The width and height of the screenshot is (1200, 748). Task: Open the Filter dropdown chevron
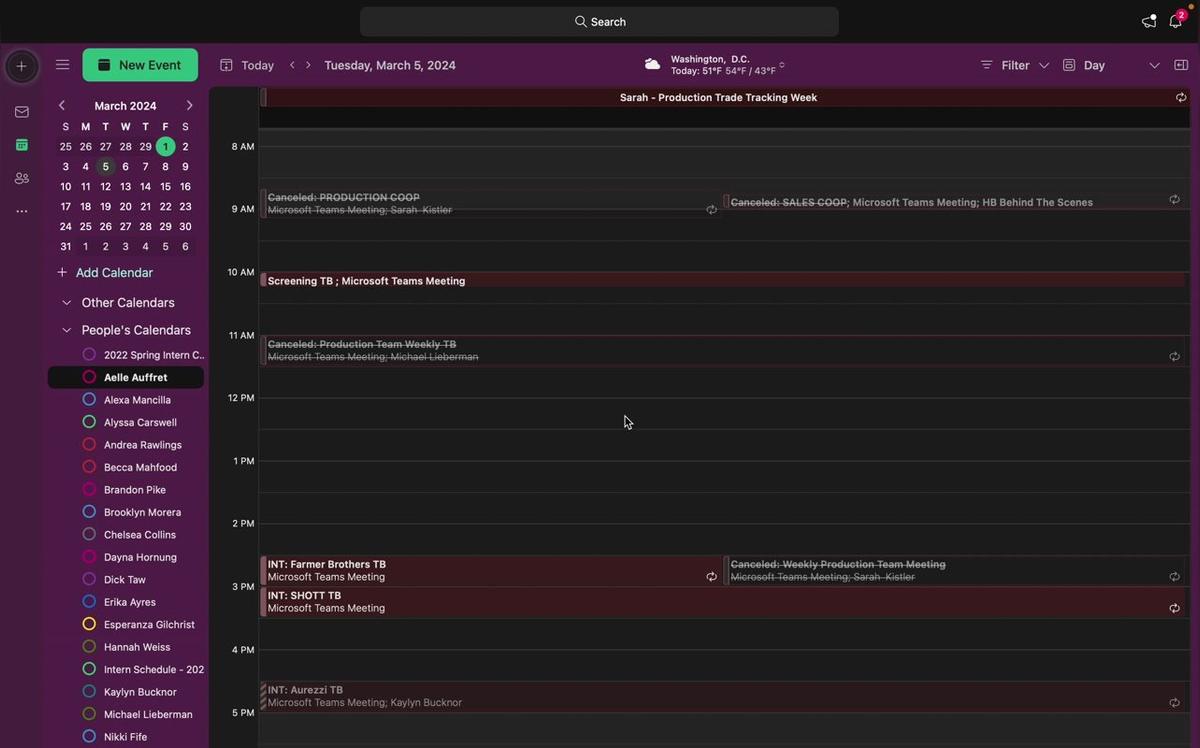pyautogui.click(x=1044, y=65)
